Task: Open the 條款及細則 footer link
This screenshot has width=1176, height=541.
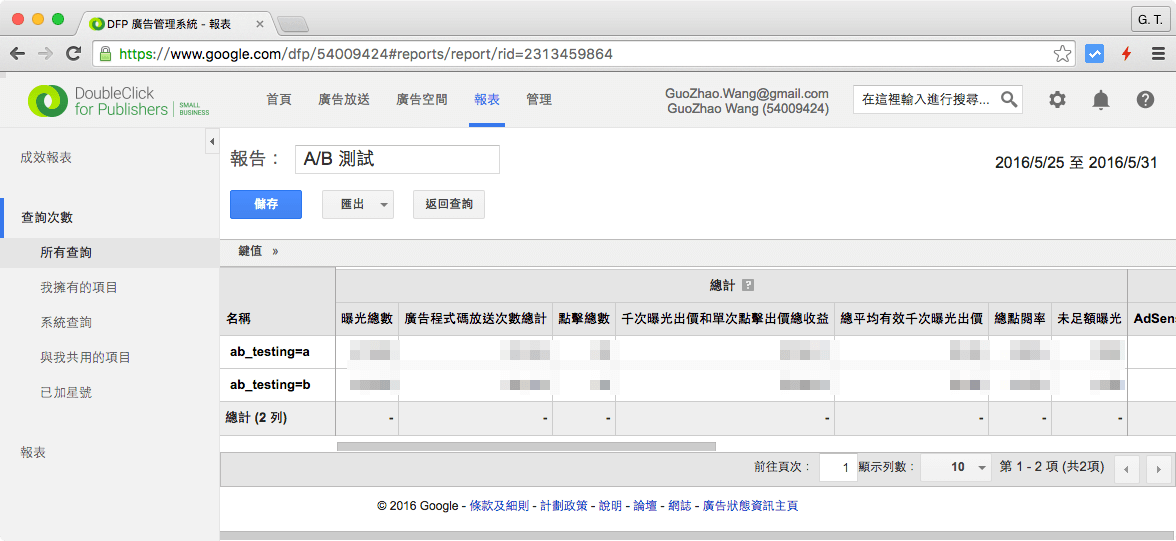Action: (500, 506)
